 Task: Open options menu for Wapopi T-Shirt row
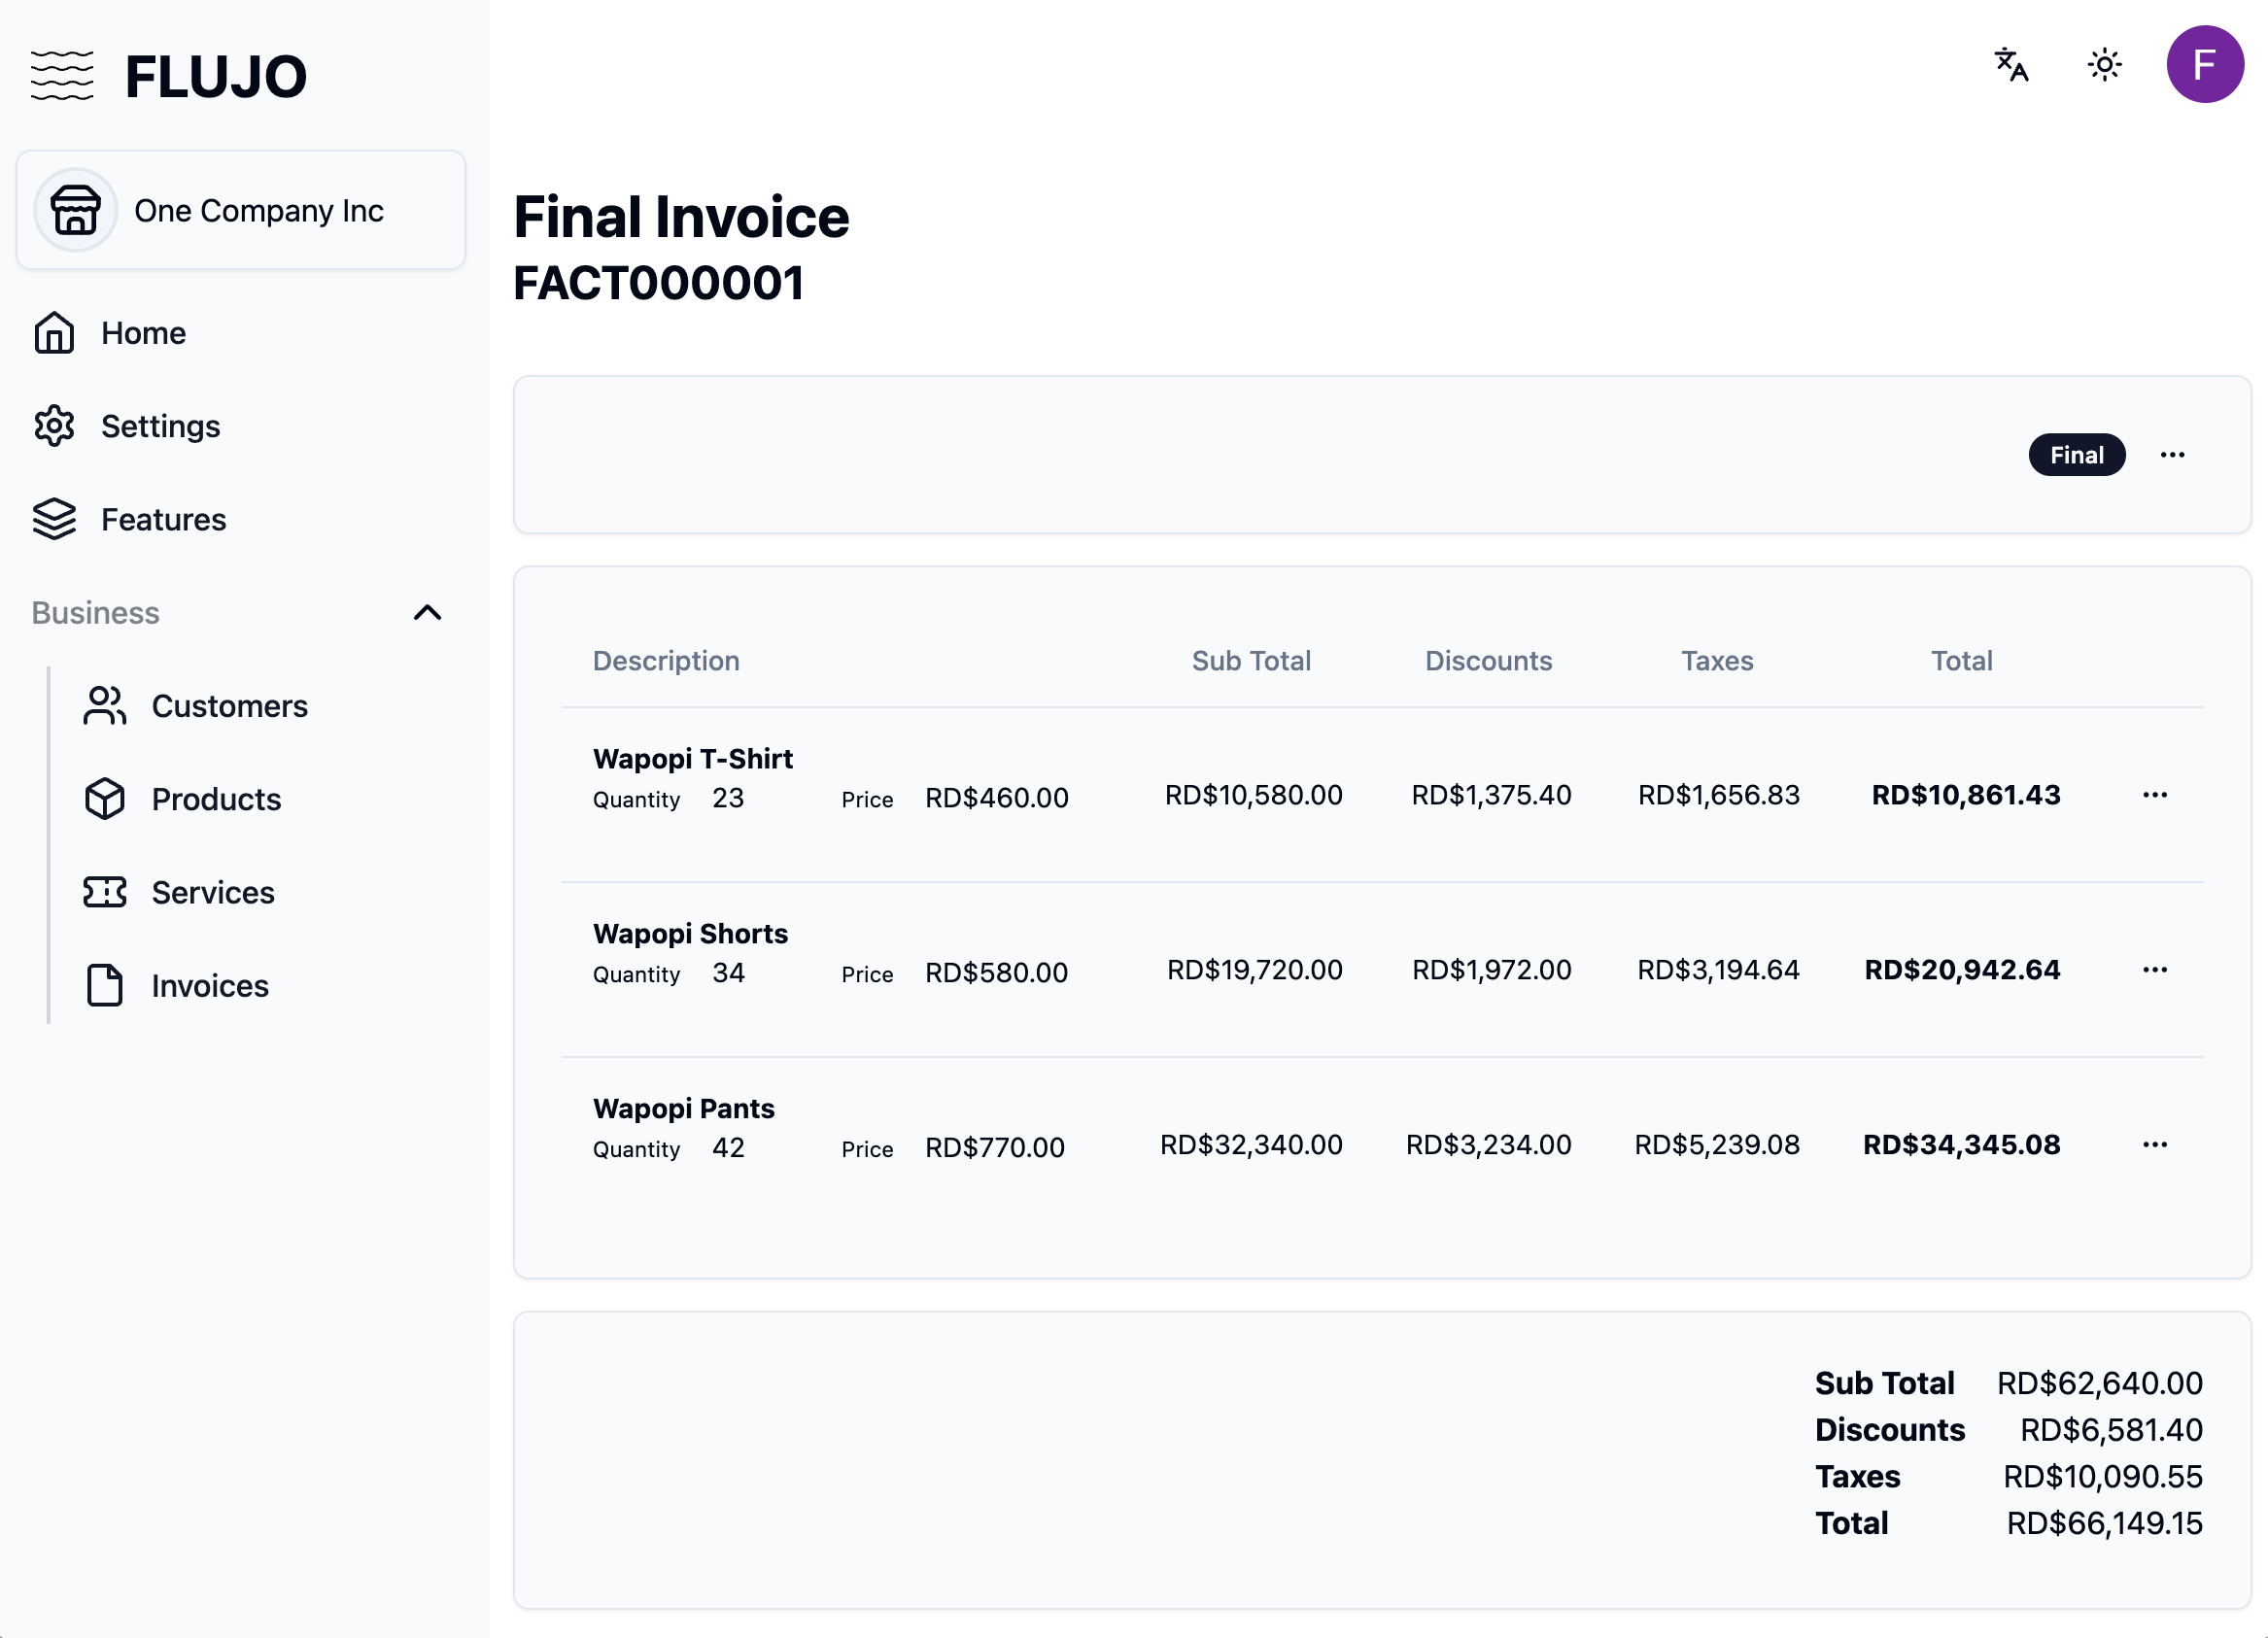pos(2154,795)
